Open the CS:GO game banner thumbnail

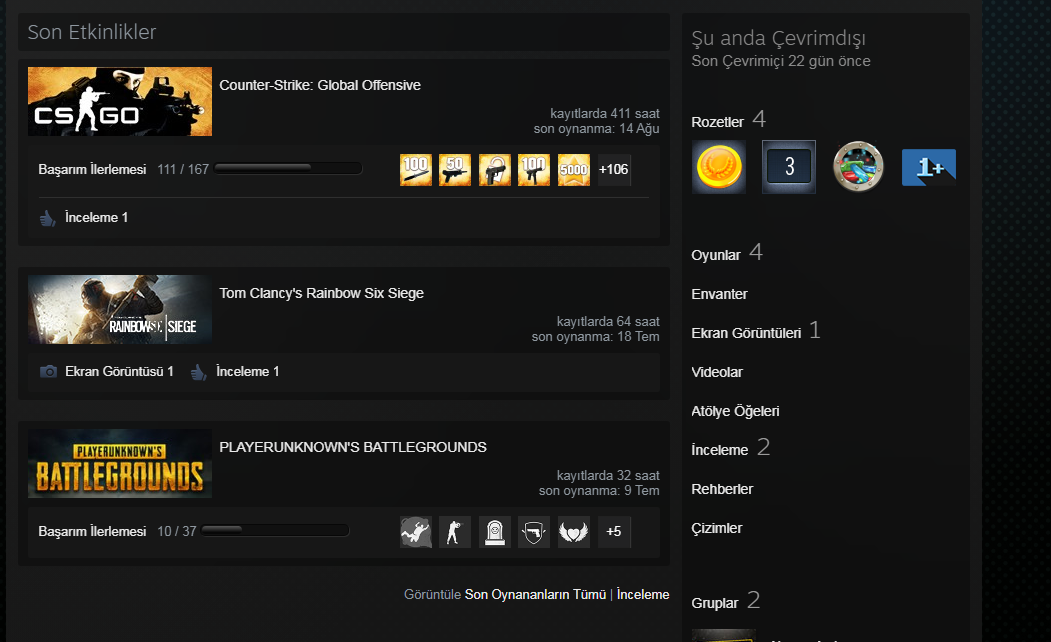point(120,101)
